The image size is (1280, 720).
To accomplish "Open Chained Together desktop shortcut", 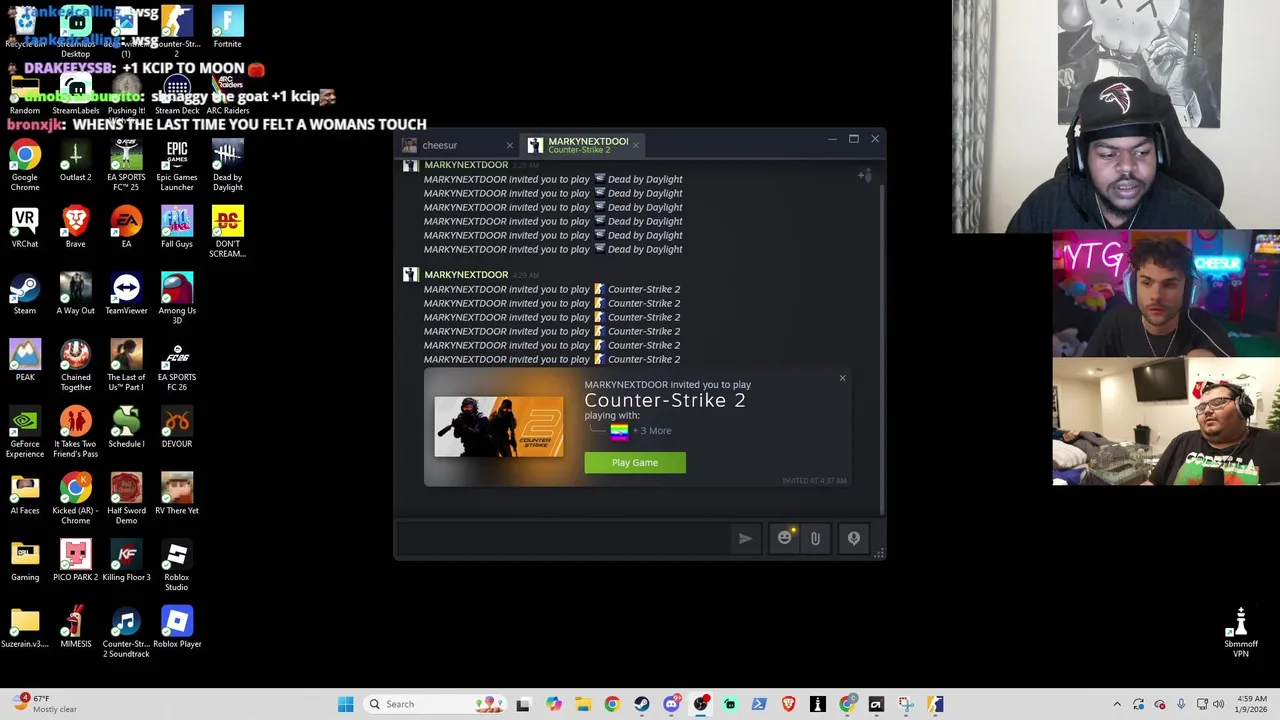I will pos(75,366).
